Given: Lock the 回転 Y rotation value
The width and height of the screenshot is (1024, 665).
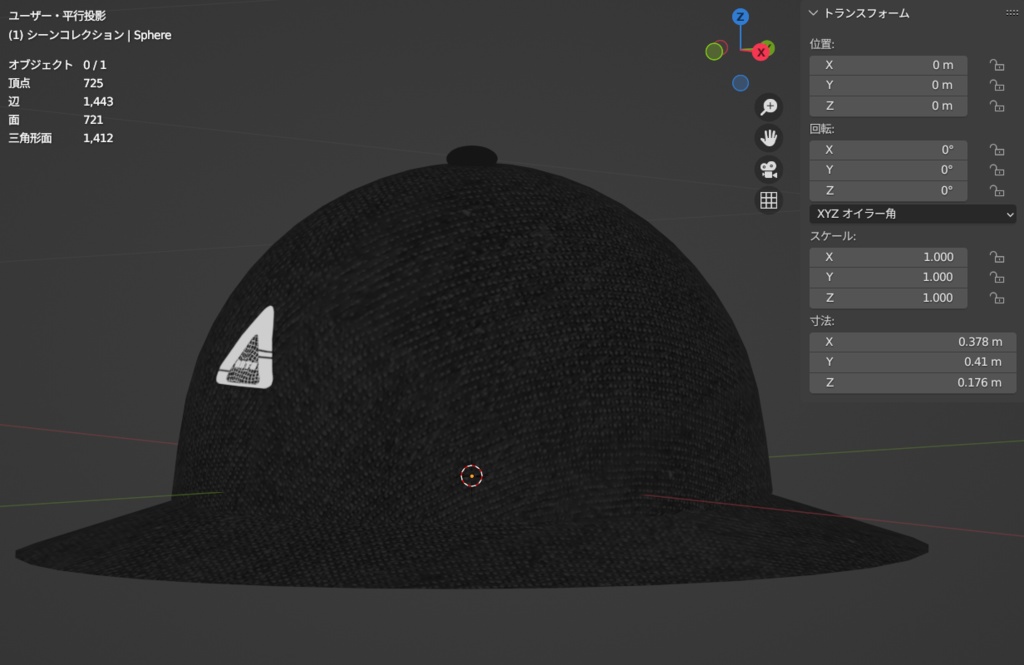Looking at the screenshot, I should point(996,169).
